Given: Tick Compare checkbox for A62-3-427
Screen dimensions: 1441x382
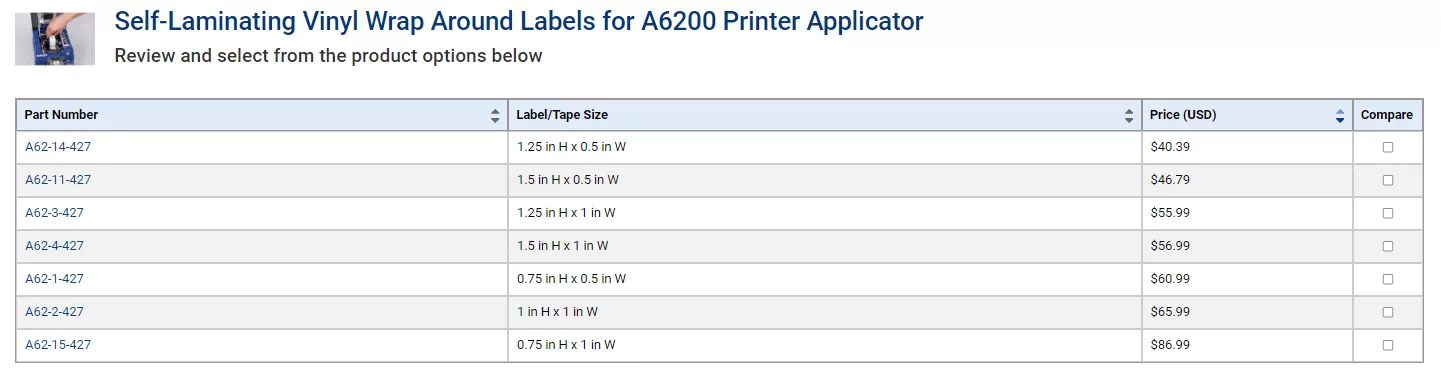Looking at the screenshot, I should point(1388,213).
